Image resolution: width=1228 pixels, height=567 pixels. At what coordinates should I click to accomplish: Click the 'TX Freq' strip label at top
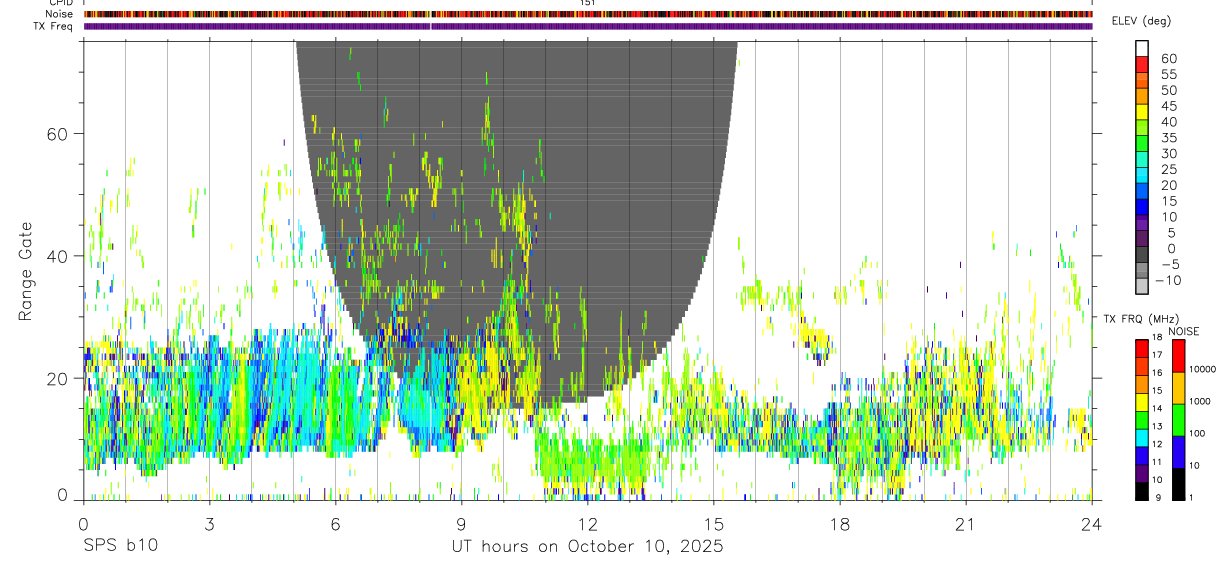54,26
